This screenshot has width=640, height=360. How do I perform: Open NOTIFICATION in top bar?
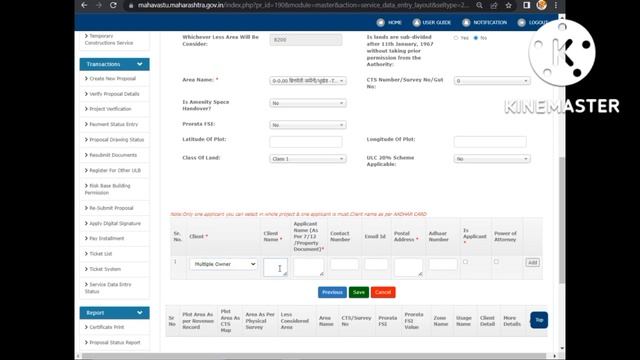tap(484, 22)
